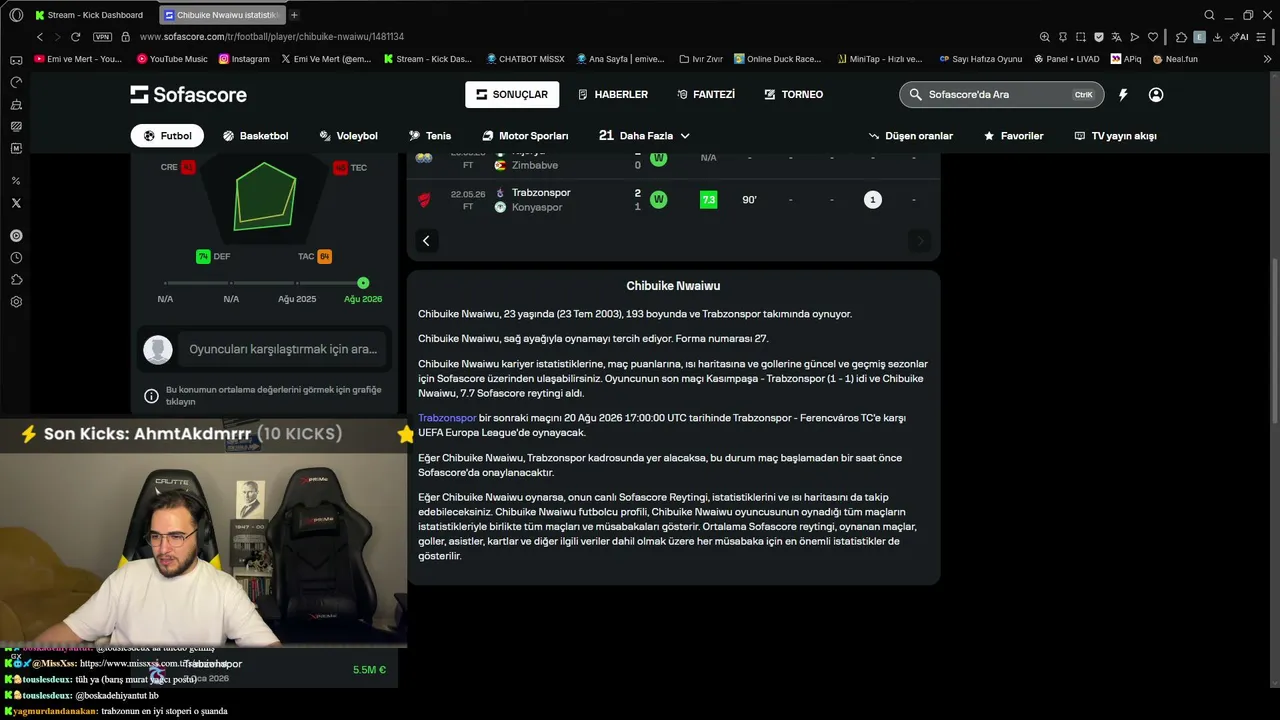Open the AI assistant button
The width and height of the screenshot is (1280, 720).
point(1240,37)
